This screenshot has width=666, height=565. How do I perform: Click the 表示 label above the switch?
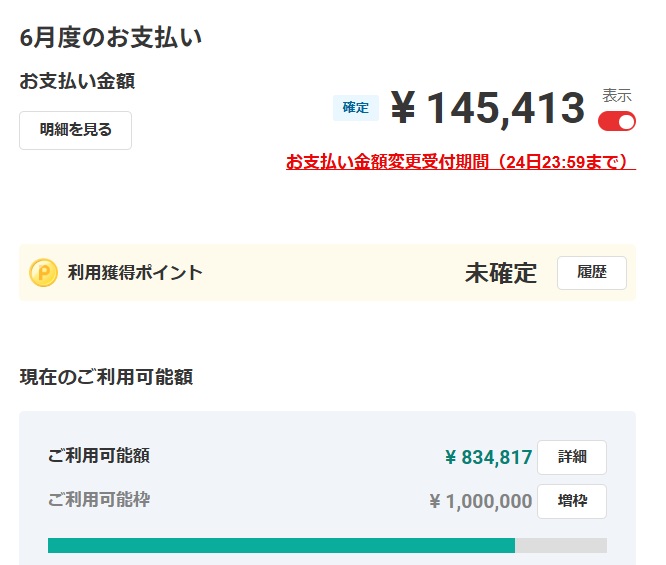tap(617, 96)
